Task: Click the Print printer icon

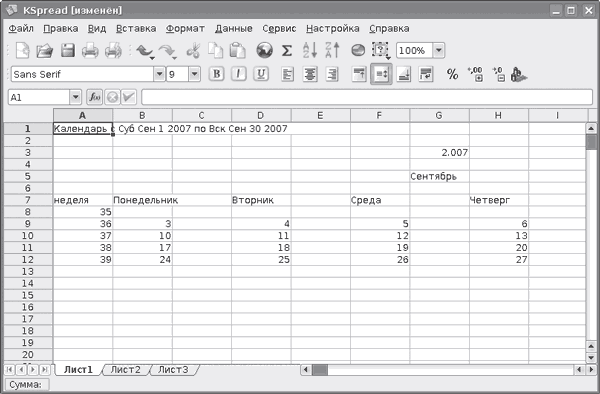Action: point(90,50)
